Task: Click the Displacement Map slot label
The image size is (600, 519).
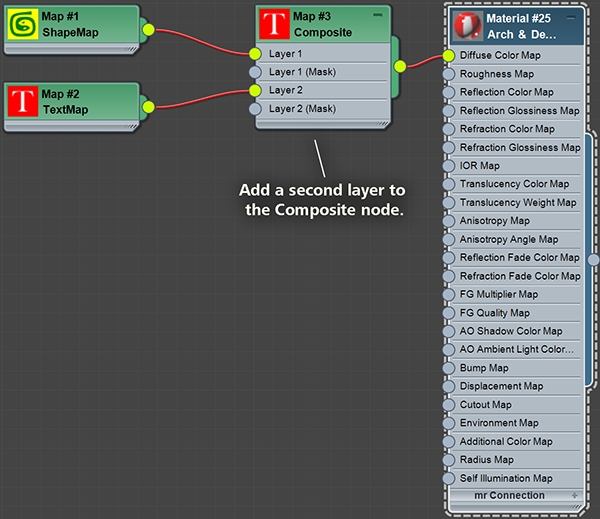Action: pyautogui.click(x=501, y=386)
